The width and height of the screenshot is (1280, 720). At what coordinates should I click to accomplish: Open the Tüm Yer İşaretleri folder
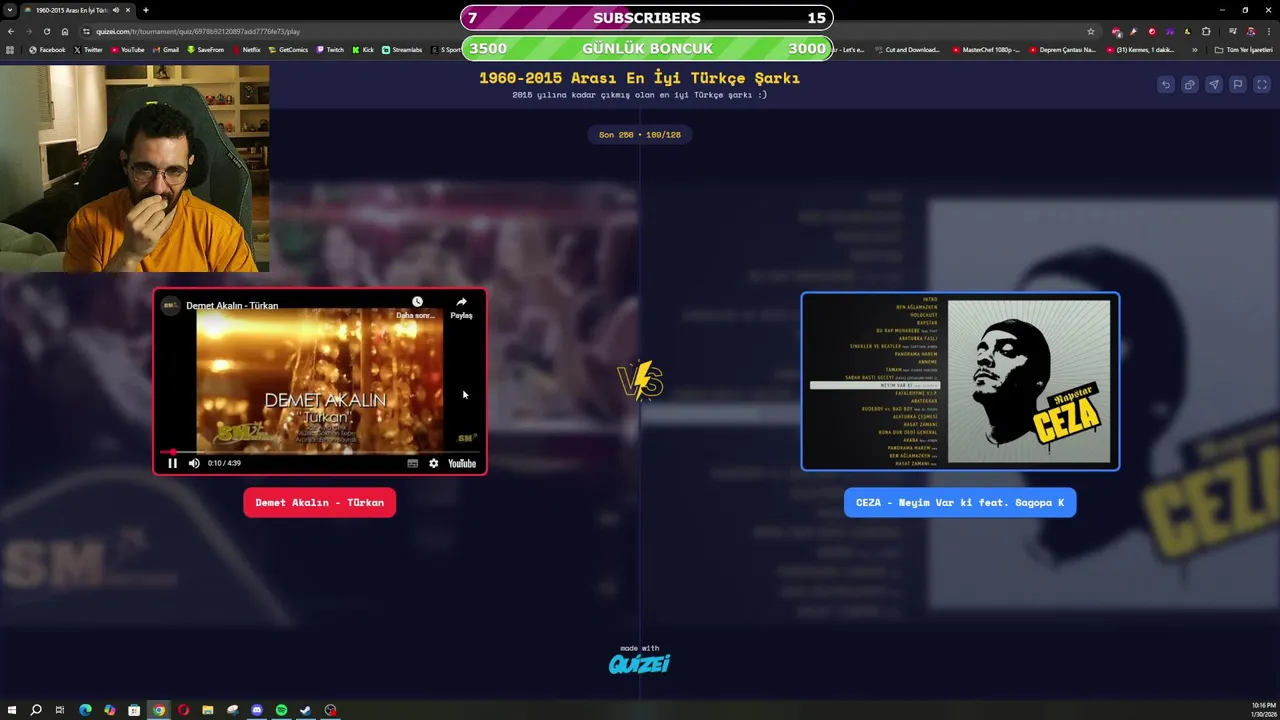coord(1243,49)
